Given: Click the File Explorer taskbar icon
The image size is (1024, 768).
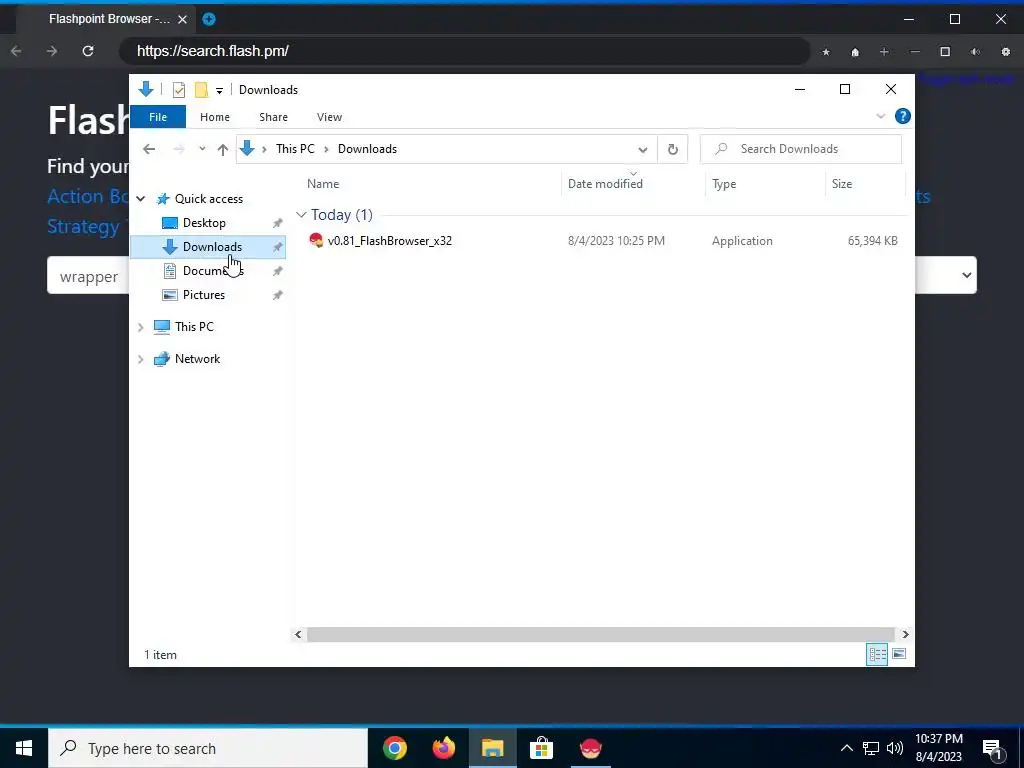Looking at the screenshot, I should click(x=492, y=748).
